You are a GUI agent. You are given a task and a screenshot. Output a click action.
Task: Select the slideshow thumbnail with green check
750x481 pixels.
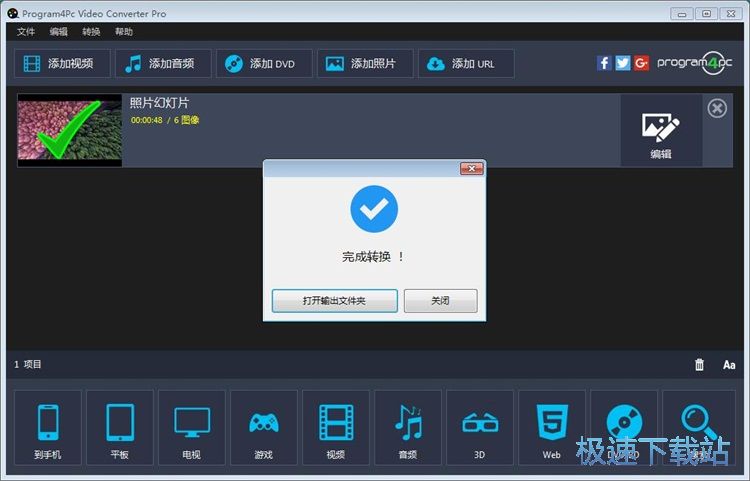(x=70, y=130)
